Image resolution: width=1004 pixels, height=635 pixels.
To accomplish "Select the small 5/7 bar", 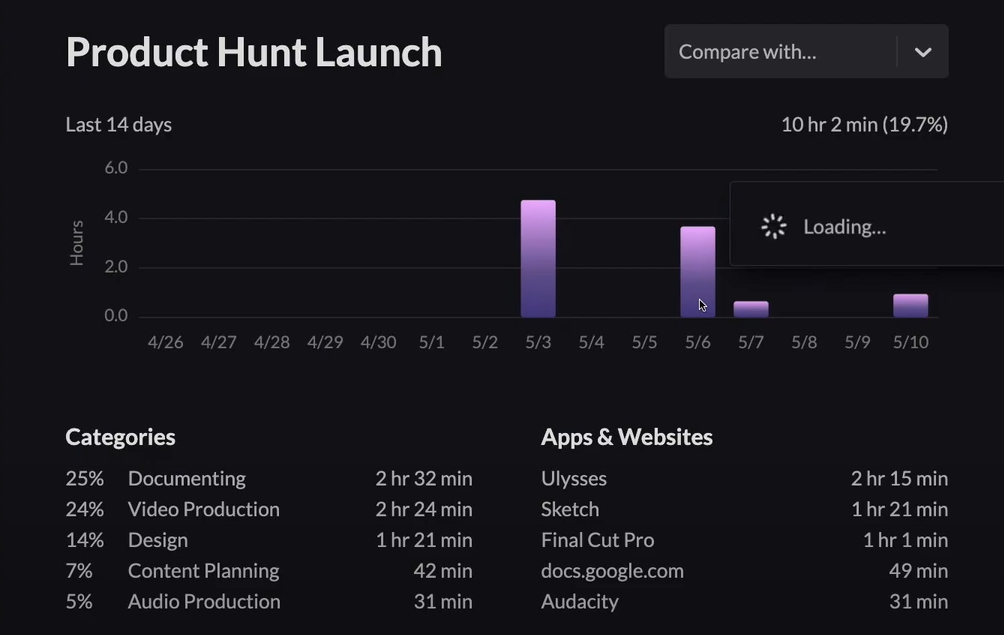I will [x=751, y=309].
